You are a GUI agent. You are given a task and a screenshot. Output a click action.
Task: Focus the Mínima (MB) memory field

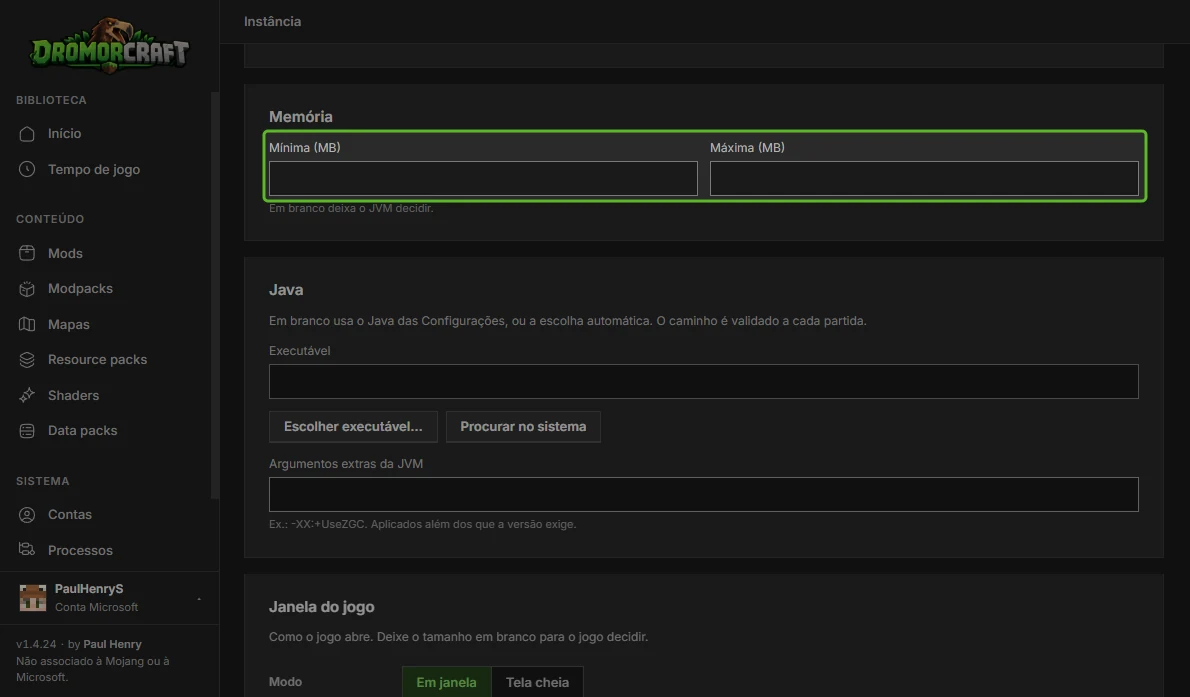(x=483, y=178)
